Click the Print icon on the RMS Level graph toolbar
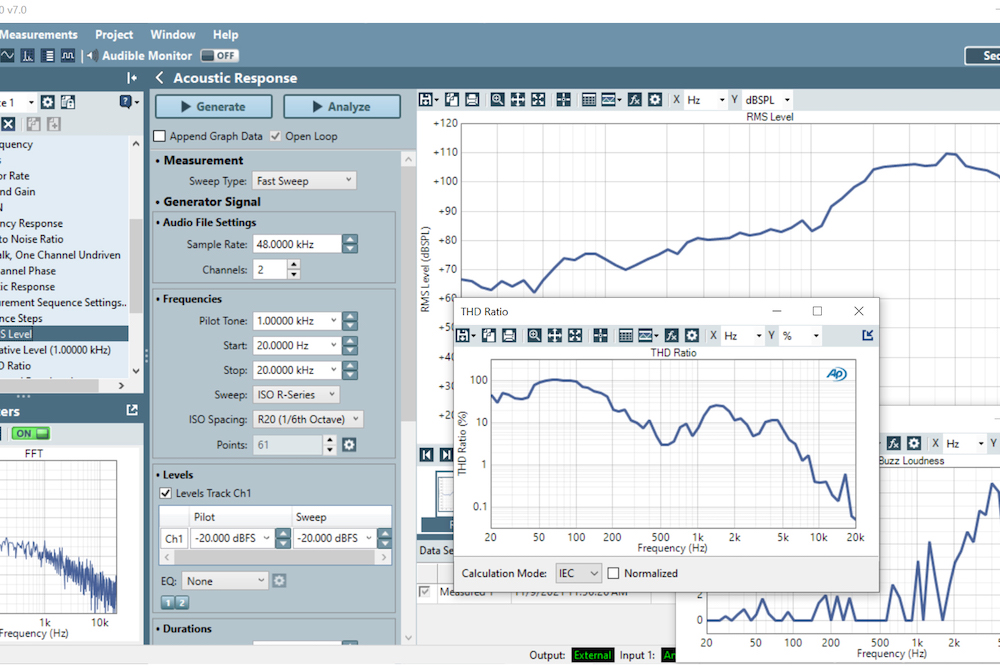 471,98
